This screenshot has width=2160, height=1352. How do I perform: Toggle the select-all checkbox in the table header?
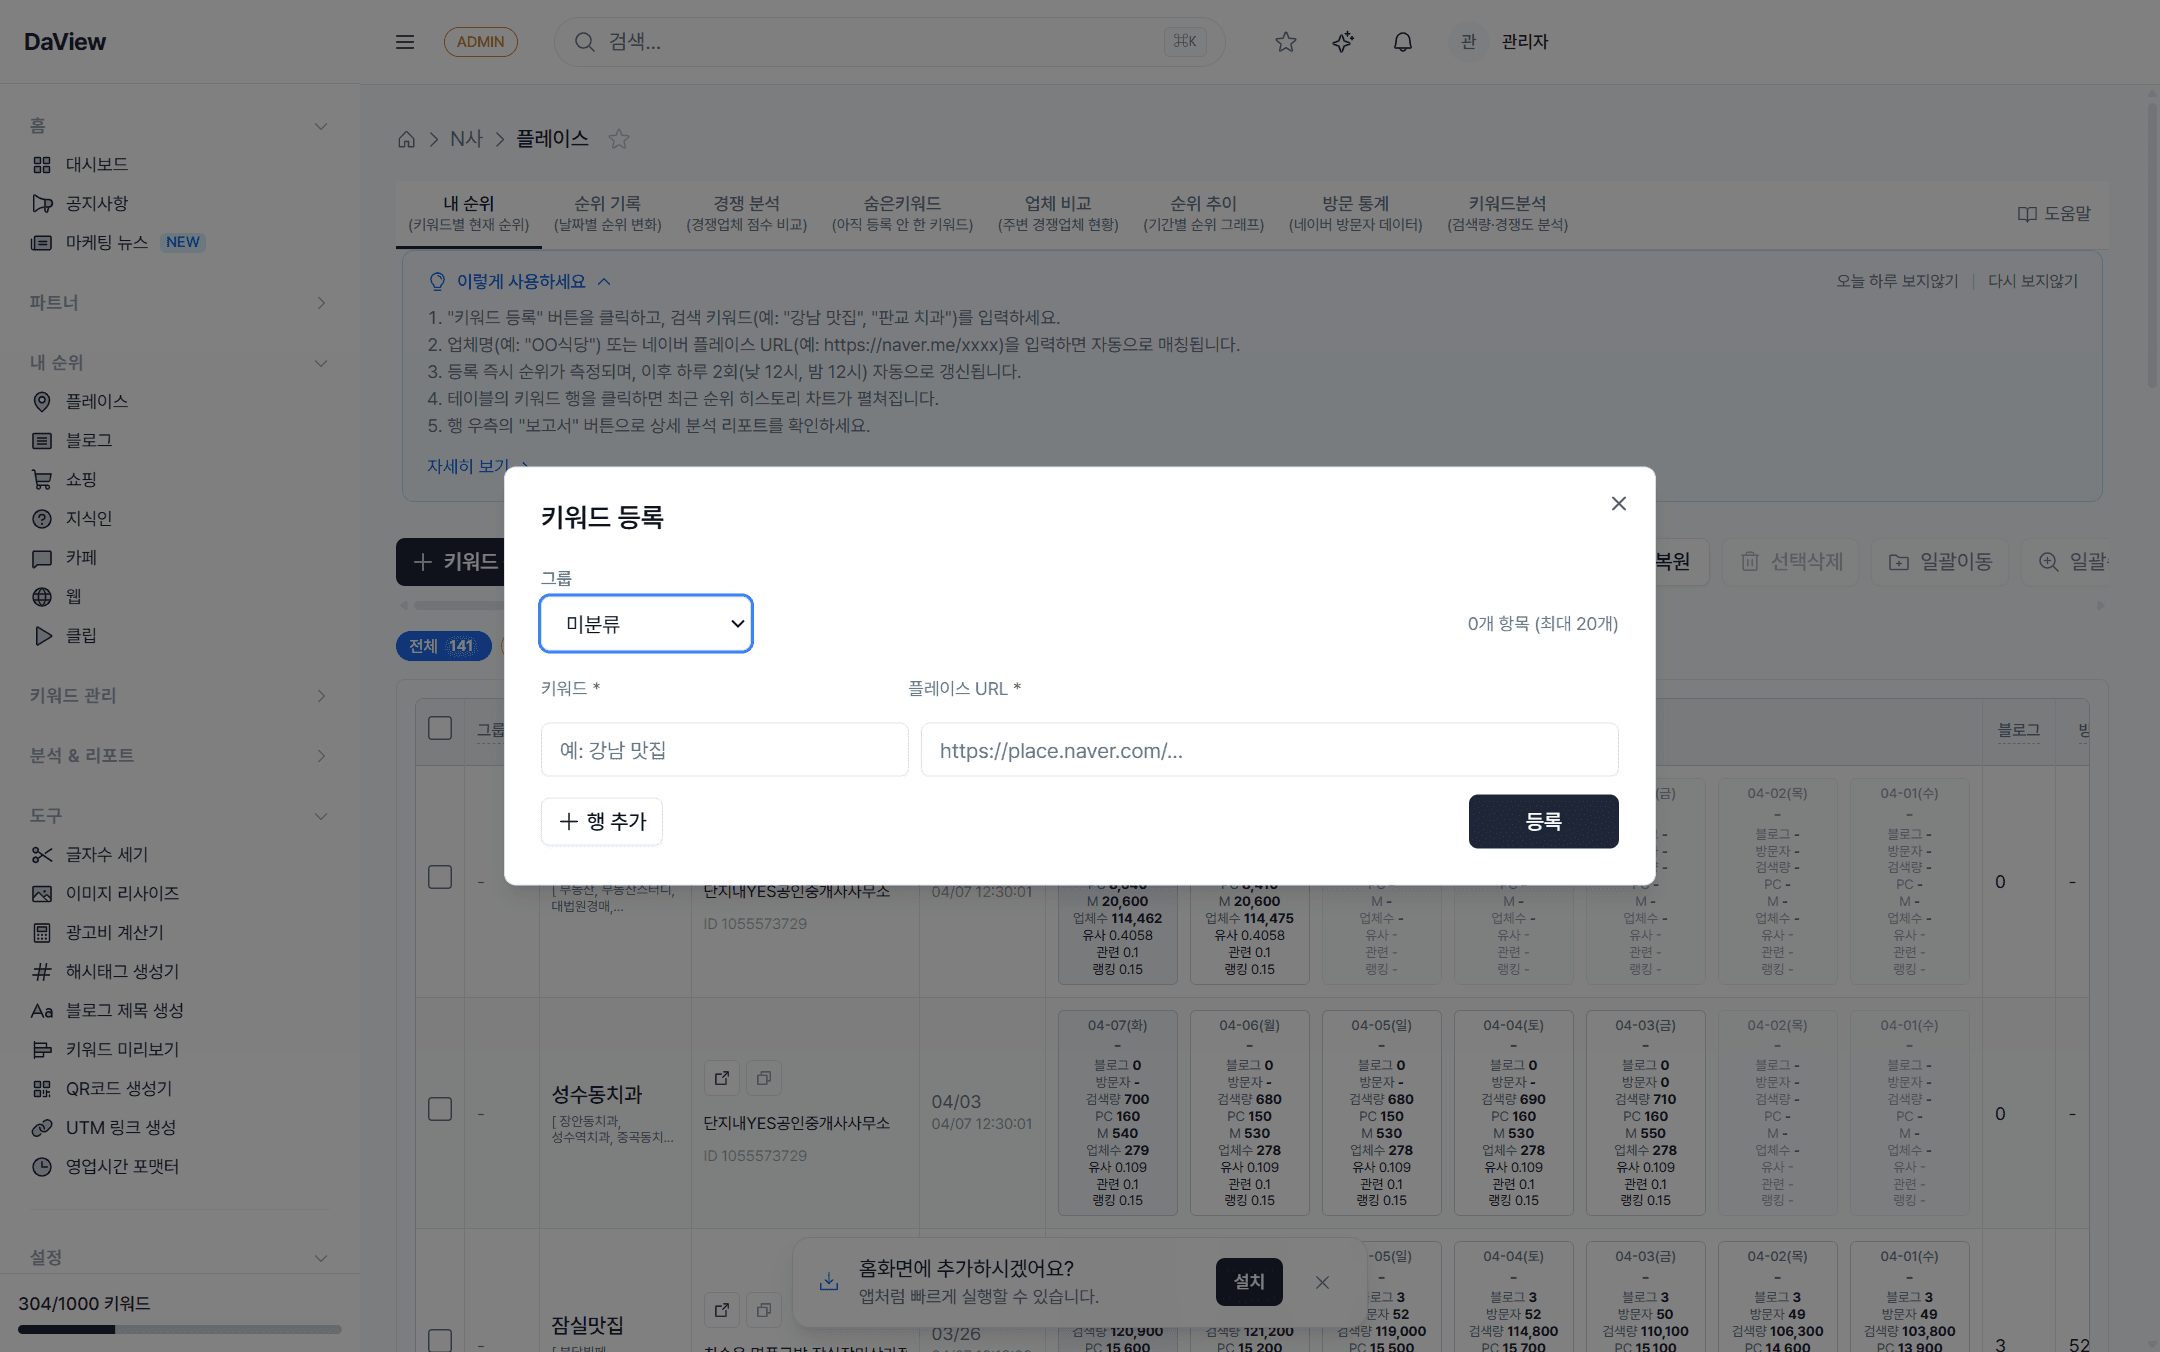tap(440, 728)
